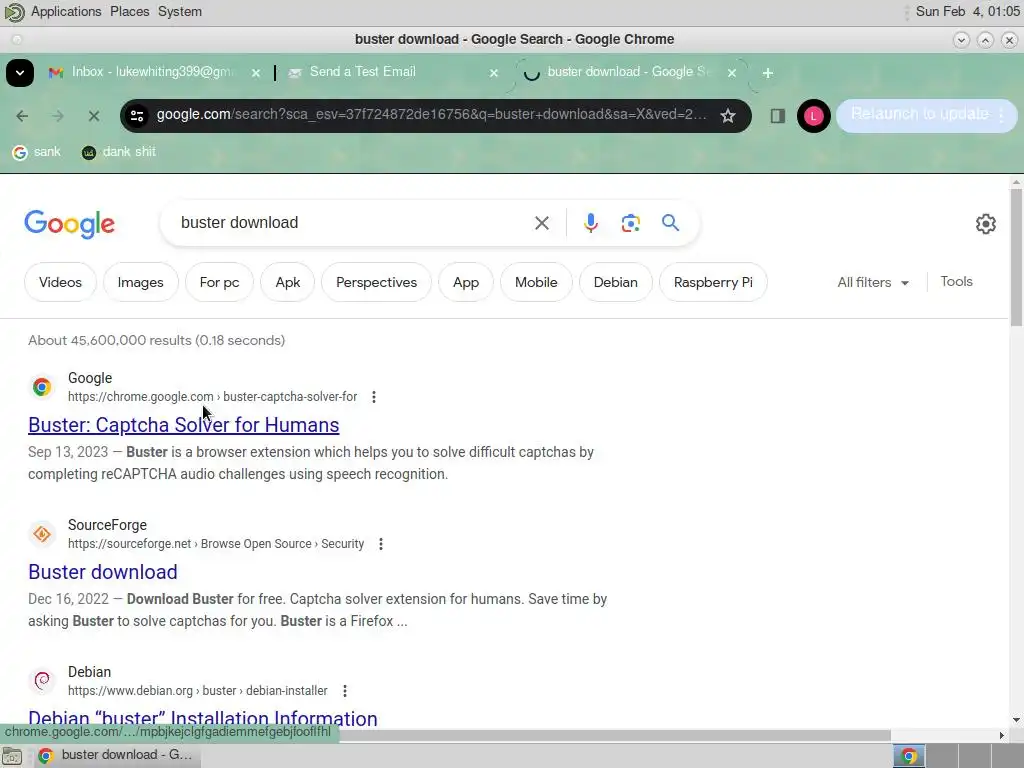1024x768 pixels.
Task: Select the Debian filter chip
Action: coord(615,282)
